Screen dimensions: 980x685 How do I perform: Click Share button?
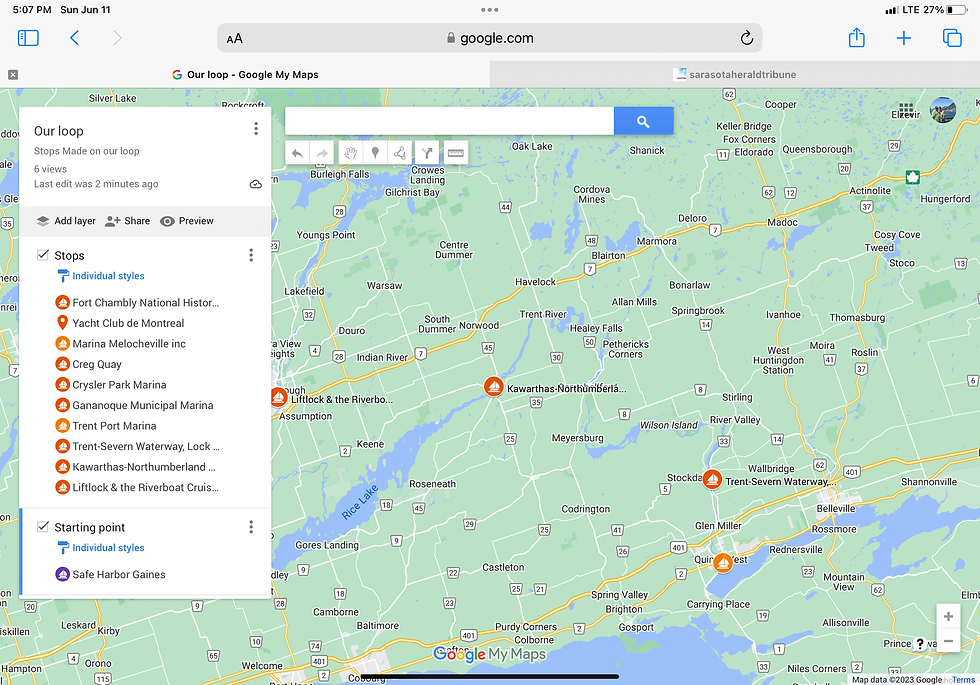click(x=128, y=221)
